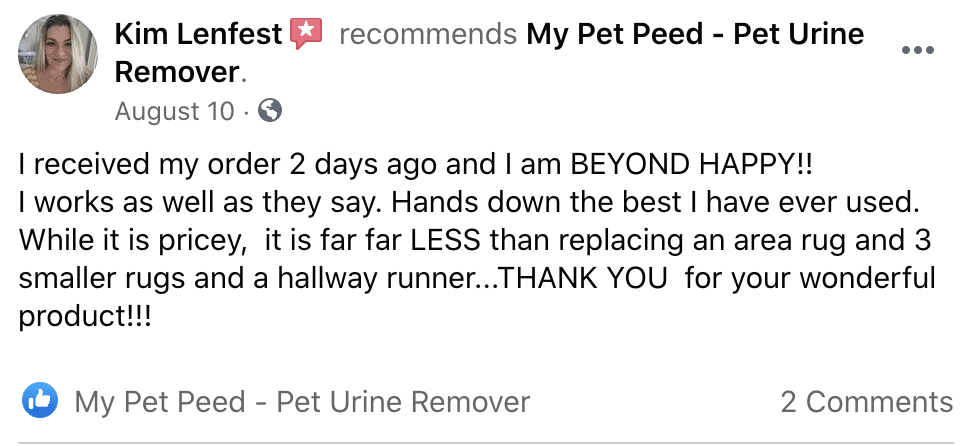Click the blue thumbs-up reaction icon
970x446 pixels.
coord(40,400)
